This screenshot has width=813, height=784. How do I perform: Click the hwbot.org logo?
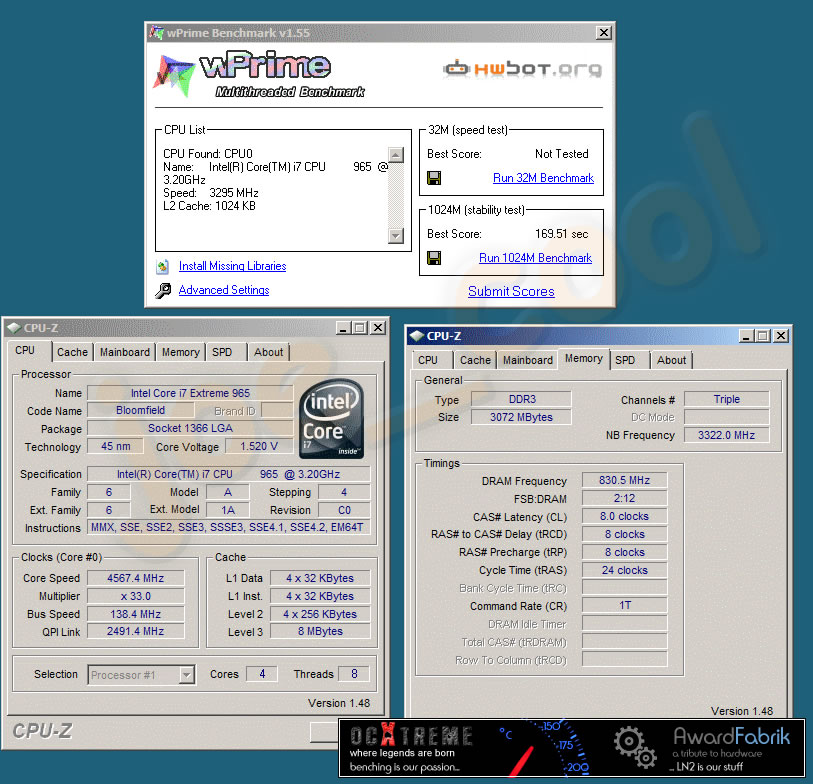pyautogui.click(x=522, y=68)
